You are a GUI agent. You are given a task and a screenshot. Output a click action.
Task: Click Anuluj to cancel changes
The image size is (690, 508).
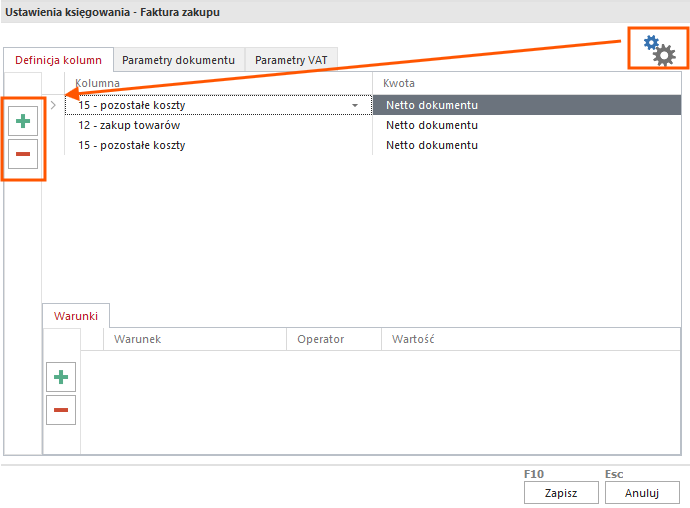click(642, 492)
